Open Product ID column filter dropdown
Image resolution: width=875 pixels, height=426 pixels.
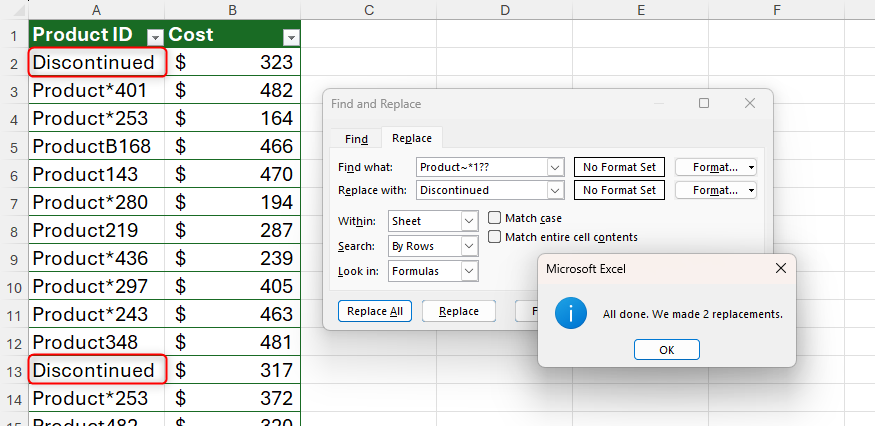(155, 37)
